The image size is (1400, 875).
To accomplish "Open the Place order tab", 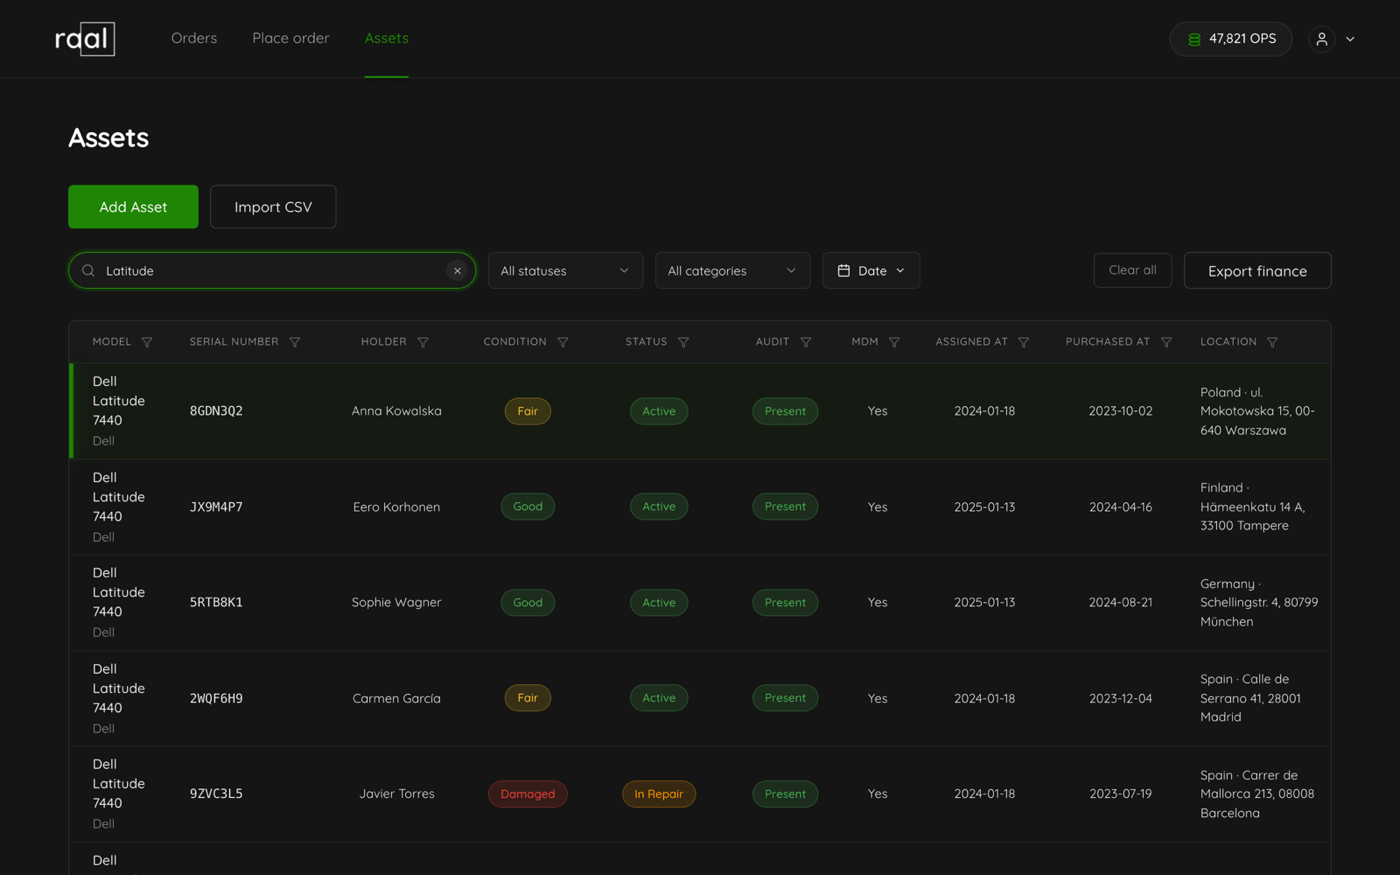I will 291,38.
